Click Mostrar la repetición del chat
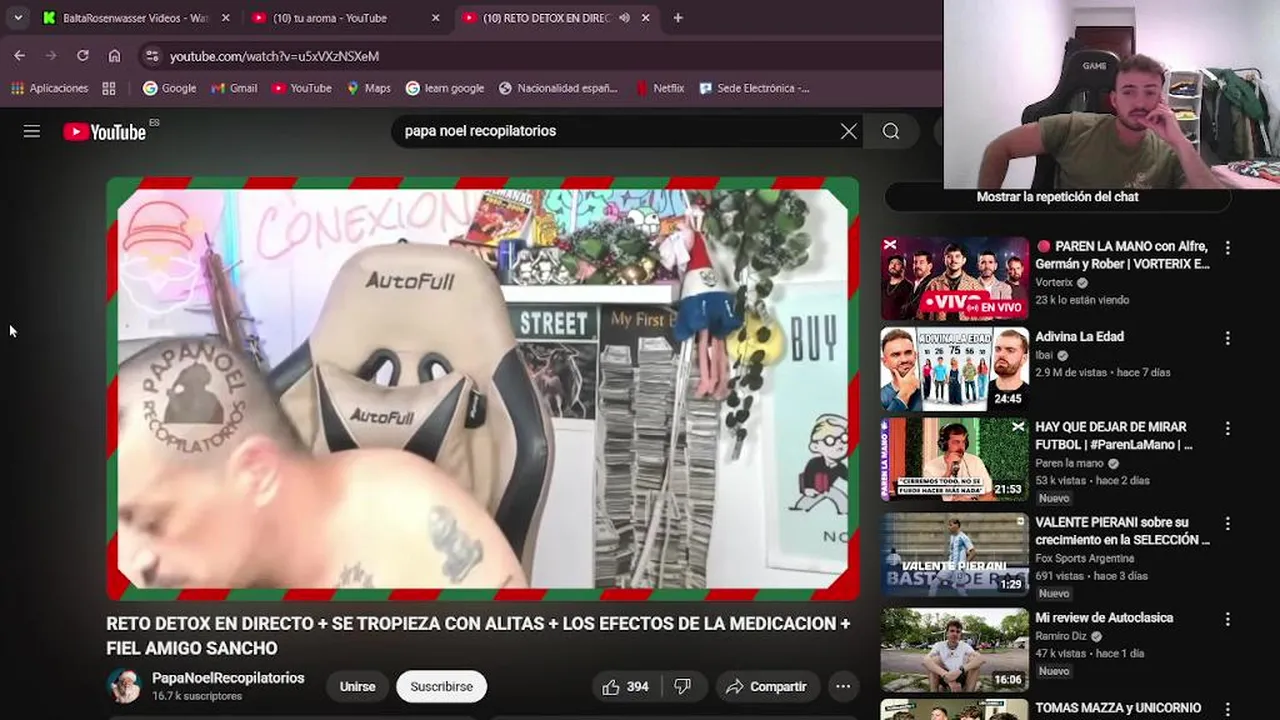 [1057, 197]
